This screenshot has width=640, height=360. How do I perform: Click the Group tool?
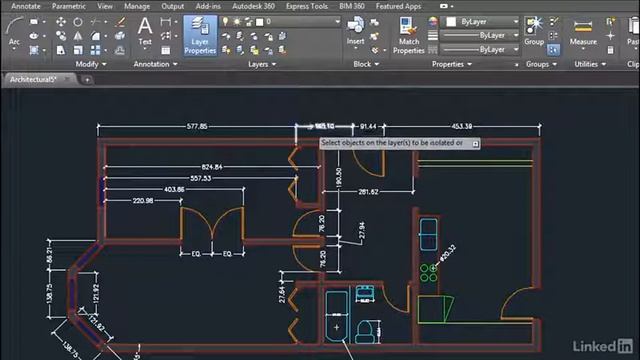[534, 31]
